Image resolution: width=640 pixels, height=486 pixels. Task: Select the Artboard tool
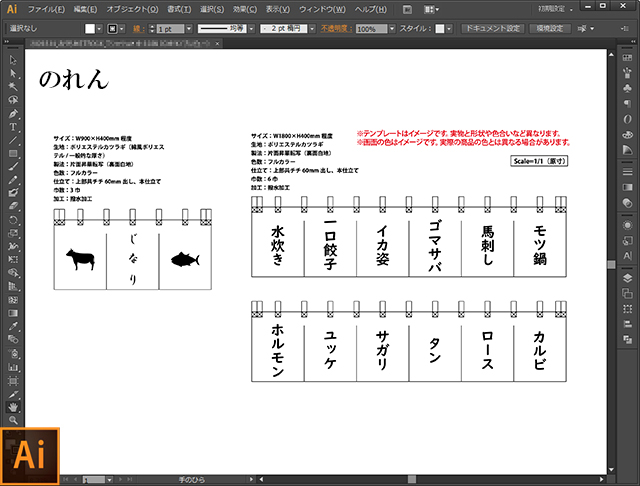pos(13,381)
